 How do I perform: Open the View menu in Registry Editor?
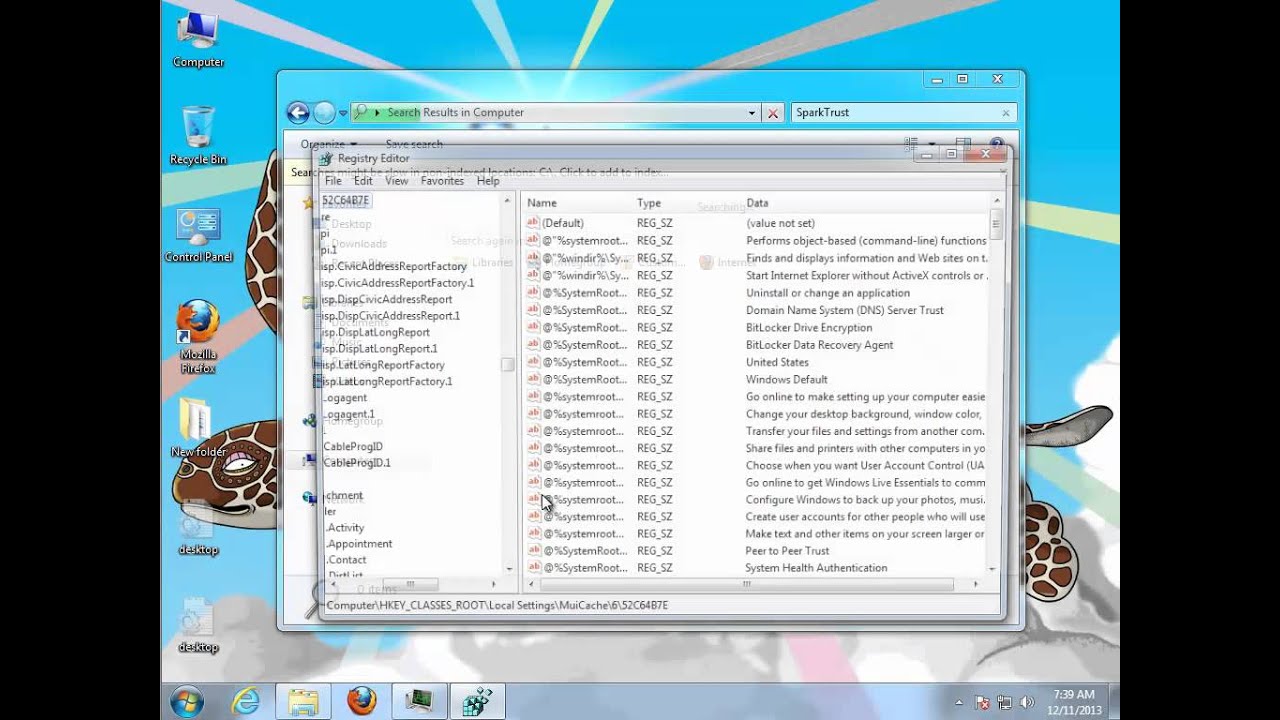pyautogui.click(x=397, y=181)
